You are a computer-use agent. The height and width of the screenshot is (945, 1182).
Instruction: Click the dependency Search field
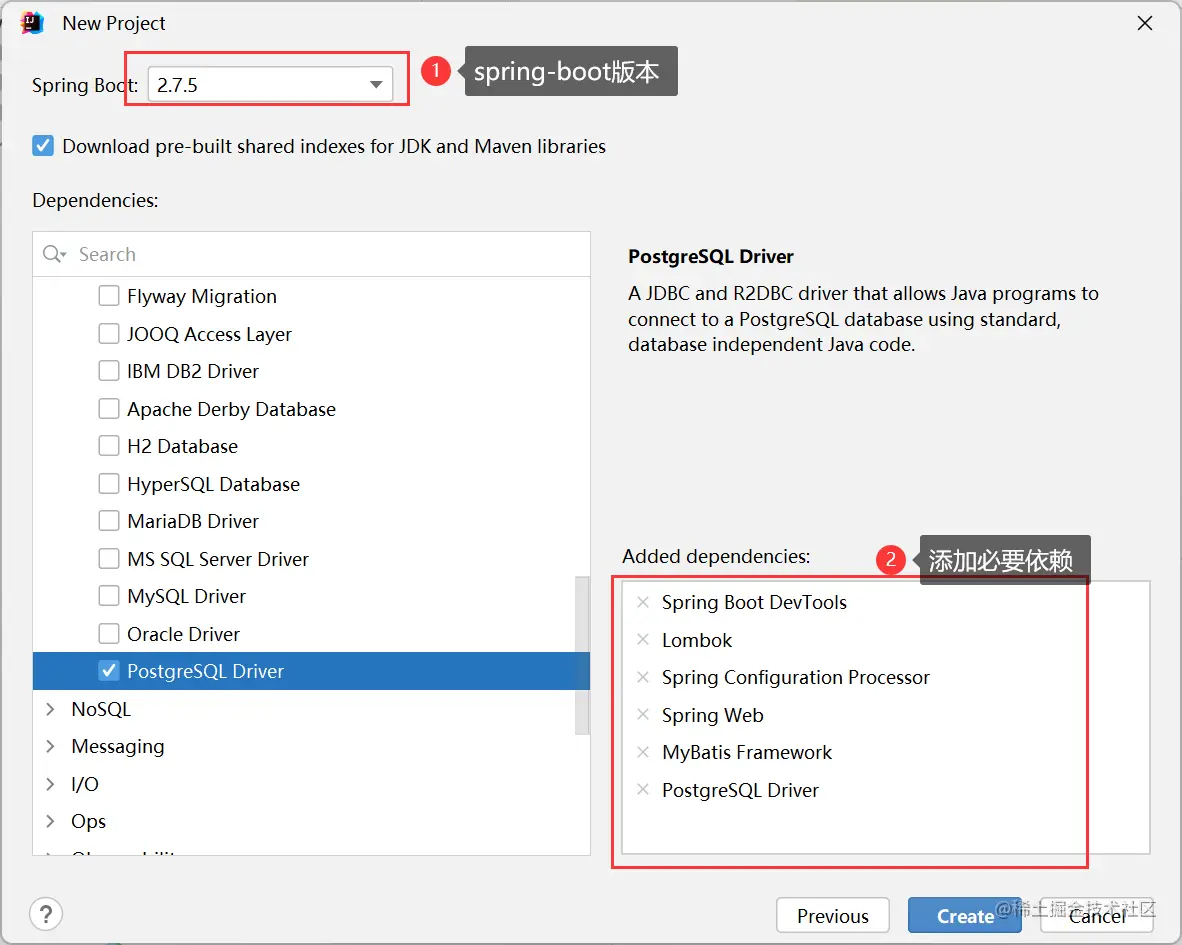pos(311,254)
